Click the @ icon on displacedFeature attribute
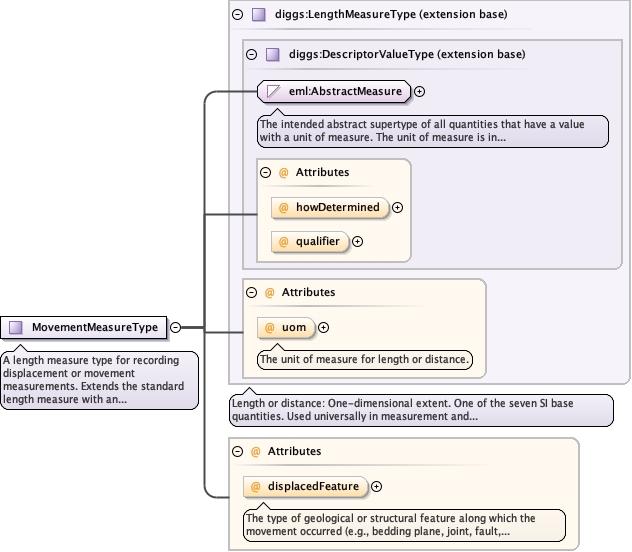 coord(256,486)
